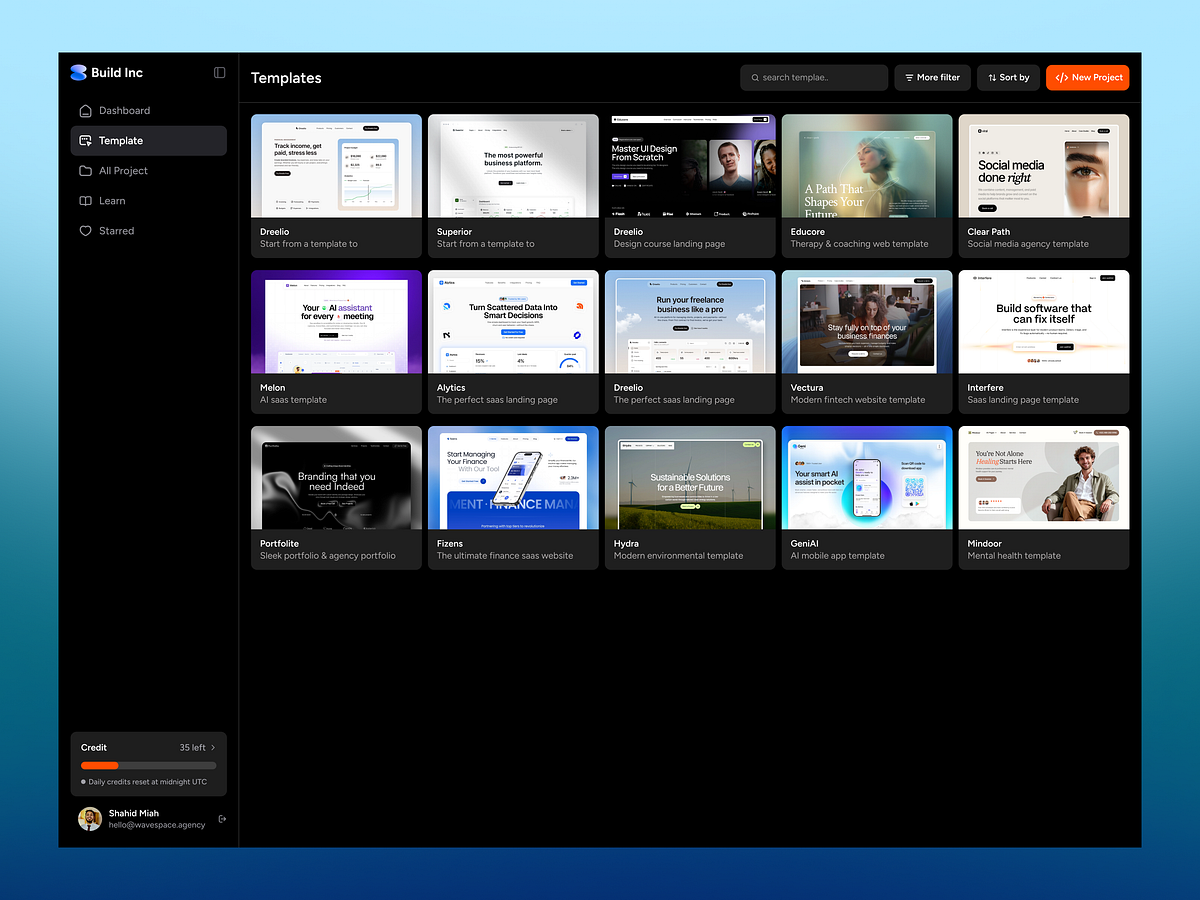The image size is (1200, 900).
Task: Toggle the More filter panel
Action: [932, 77]
